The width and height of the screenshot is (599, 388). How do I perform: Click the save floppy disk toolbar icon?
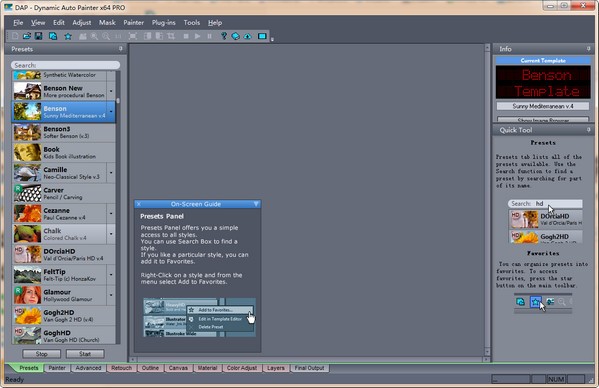[x=39, y=36]
